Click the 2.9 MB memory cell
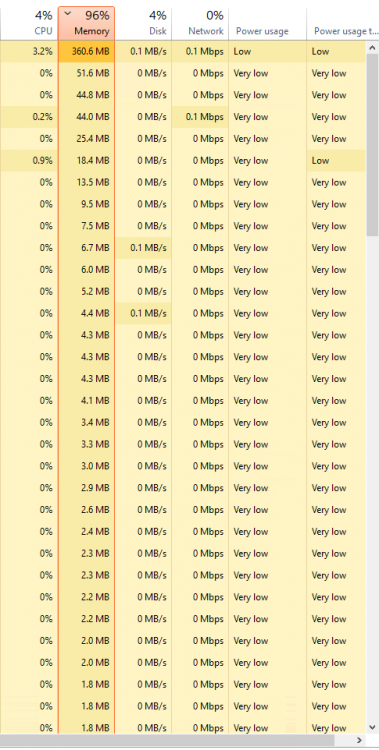379x750 pixels. (x=87, y=488)
